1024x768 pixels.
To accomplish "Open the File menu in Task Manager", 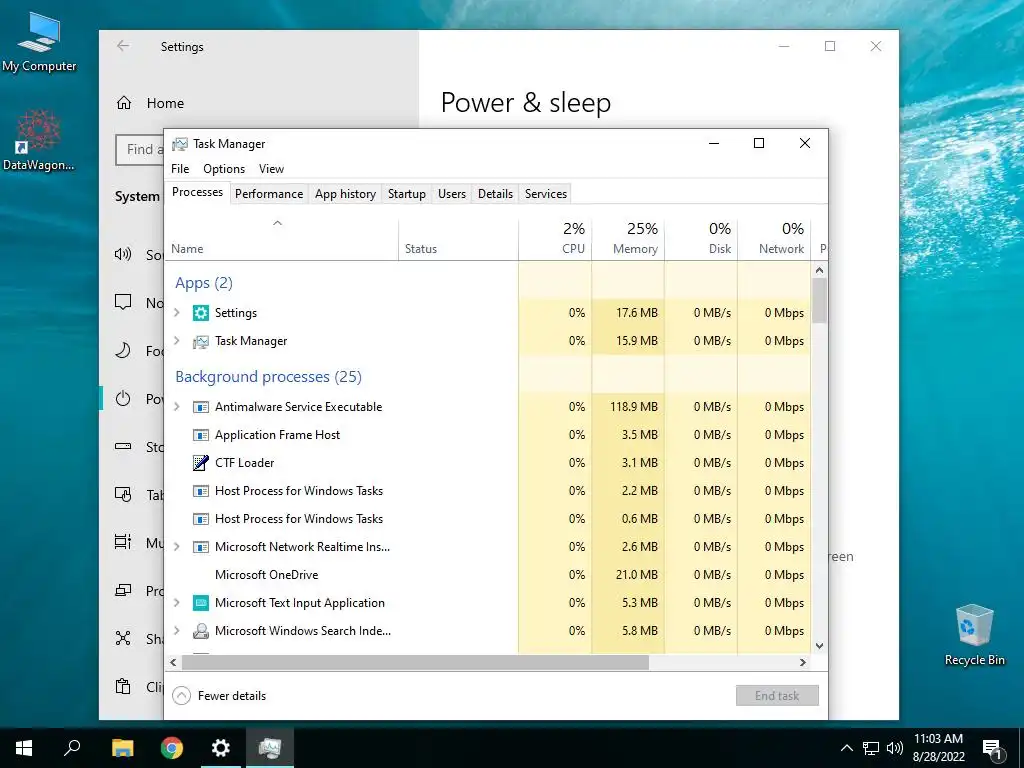I will [180, 168].
